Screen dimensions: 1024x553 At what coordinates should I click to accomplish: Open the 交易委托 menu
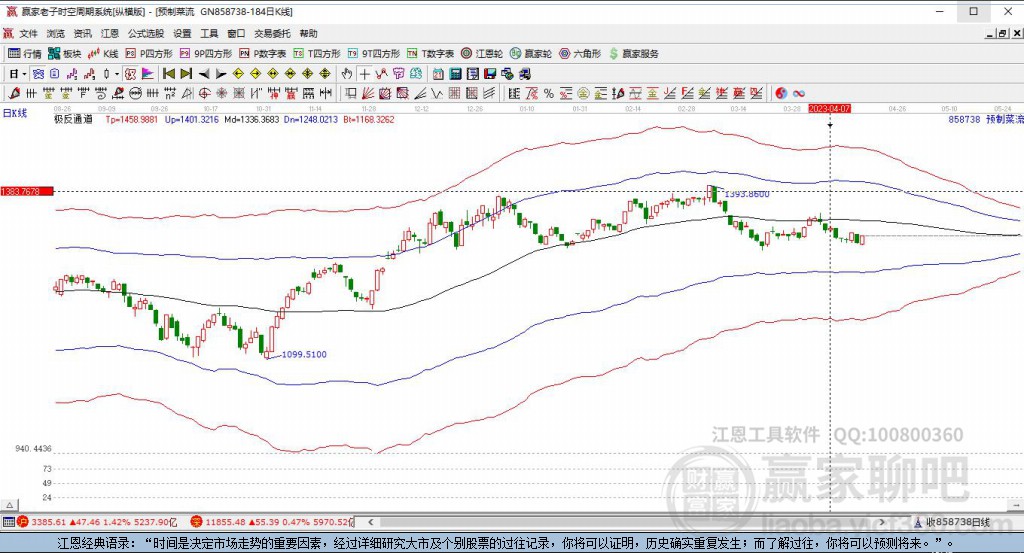(272, 33)
